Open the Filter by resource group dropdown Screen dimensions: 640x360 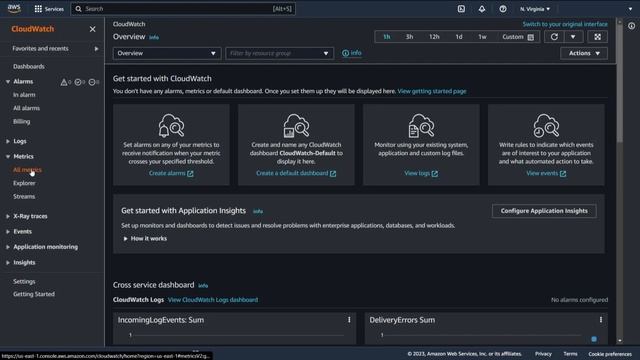[x=280, y=53]
